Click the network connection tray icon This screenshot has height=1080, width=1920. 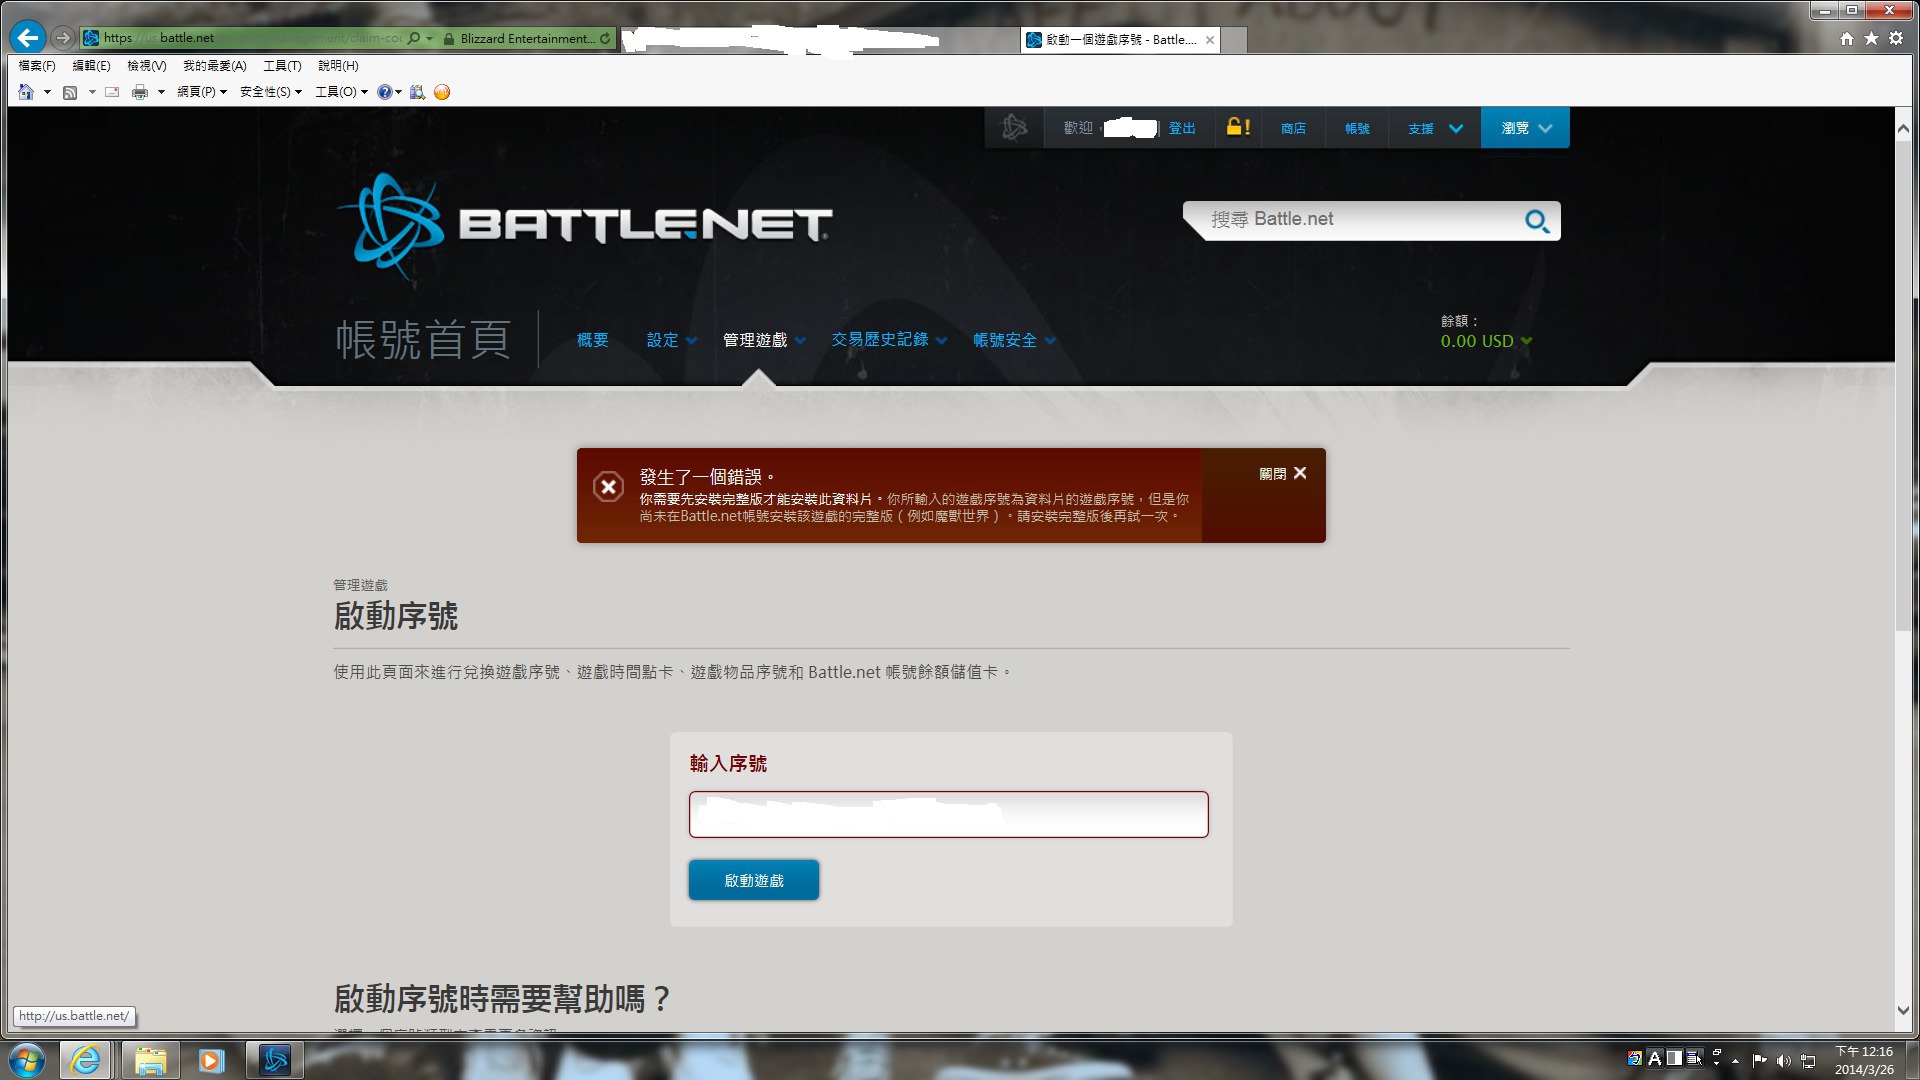pos(1808,1061)
